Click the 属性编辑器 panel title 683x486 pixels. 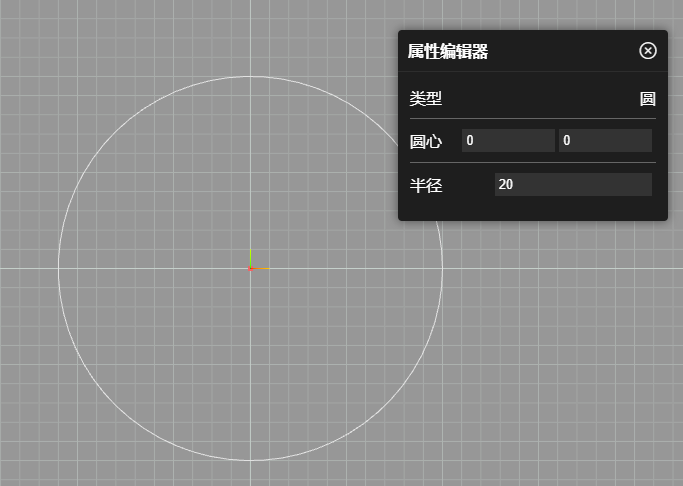click(448, 52)
